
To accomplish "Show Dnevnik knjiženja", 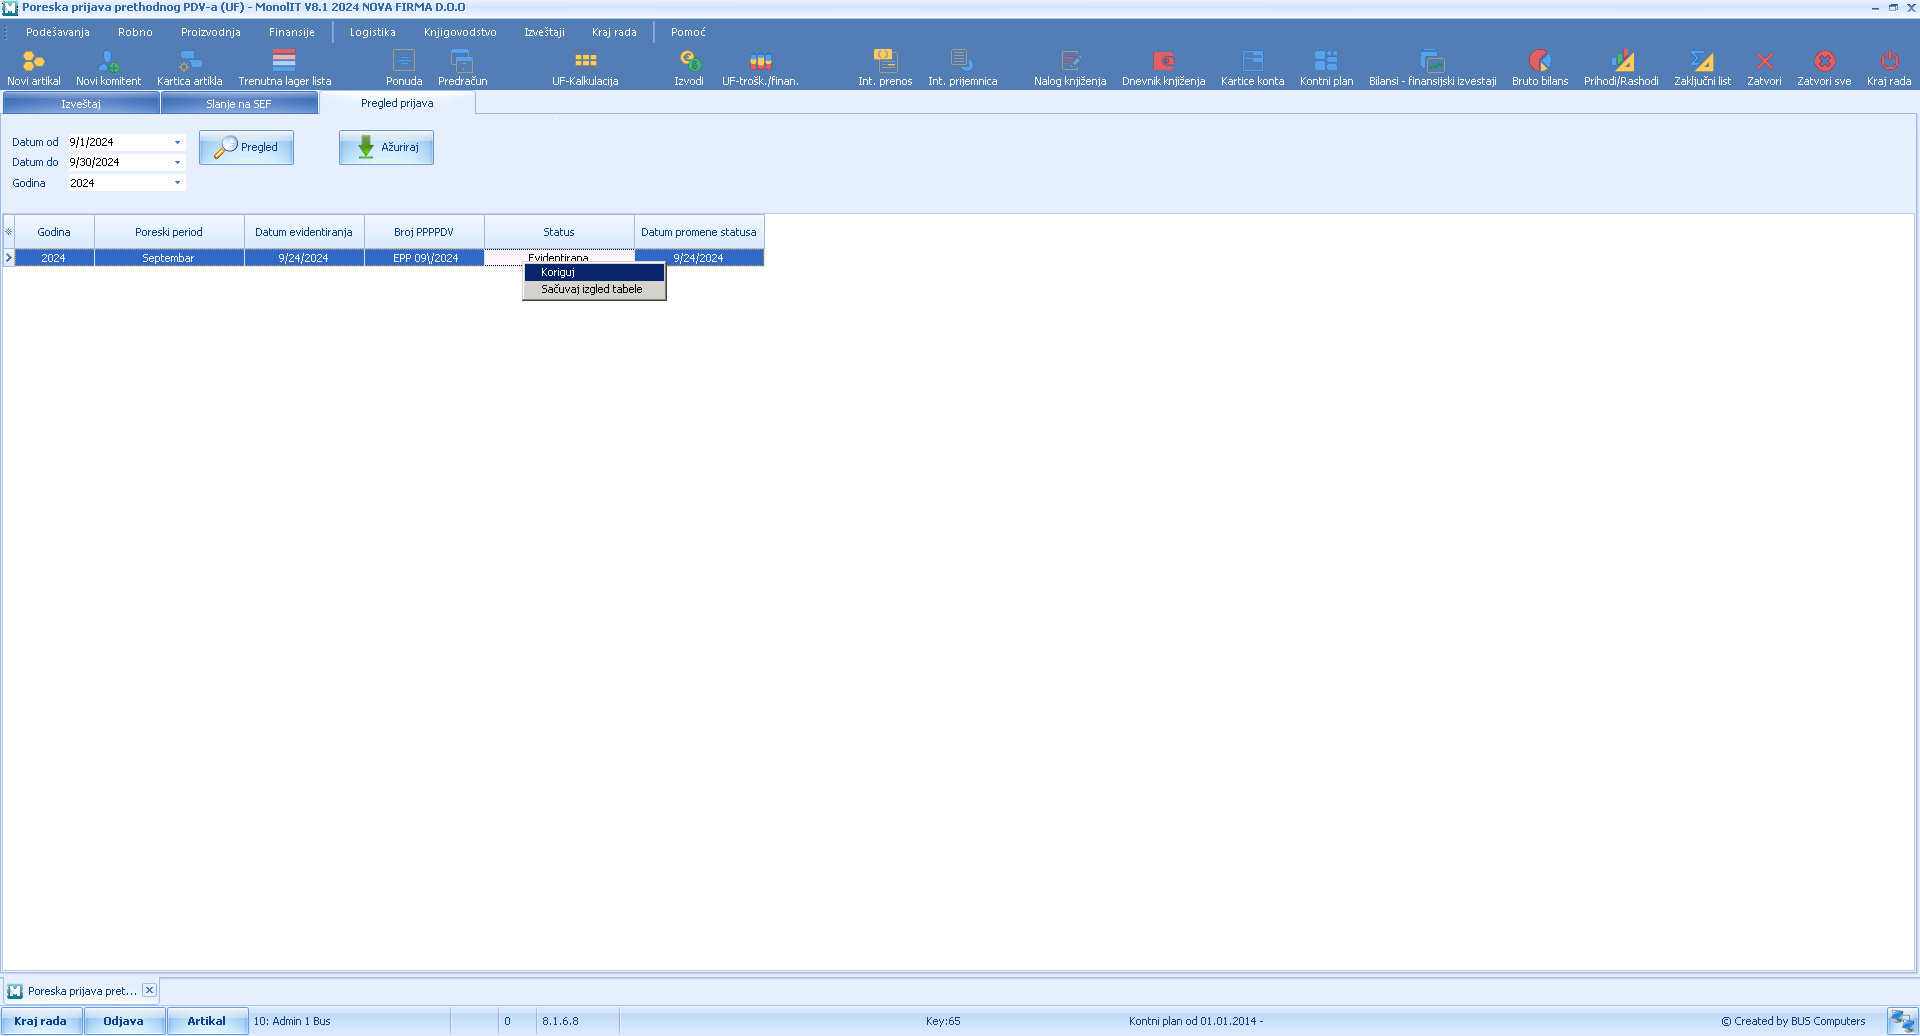I will click(1163, 68).
